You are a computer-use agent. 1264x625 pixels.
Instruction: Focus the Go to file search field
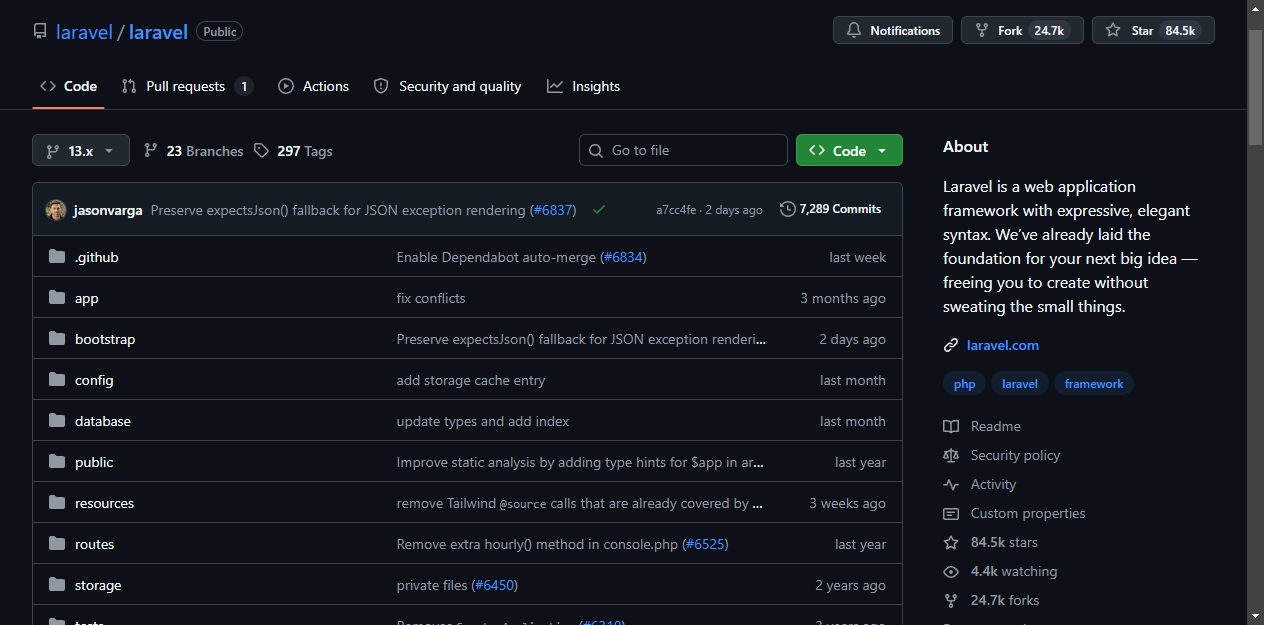click(x=683, y=150)
